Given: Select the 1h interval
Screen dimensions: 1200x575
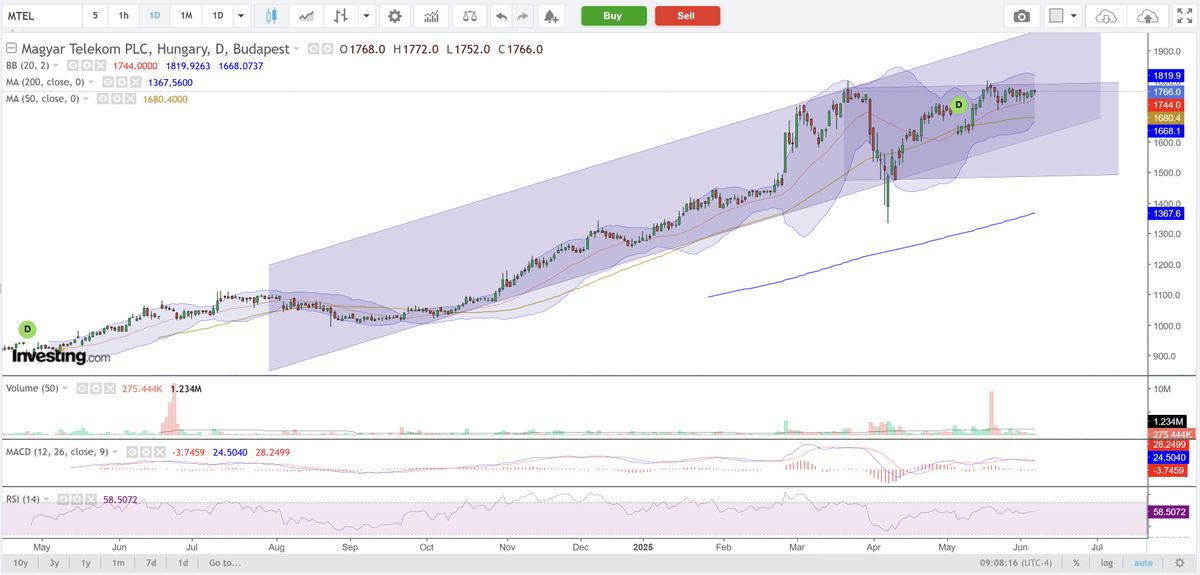Looking at the screenshot, I should tap(123, 16).
